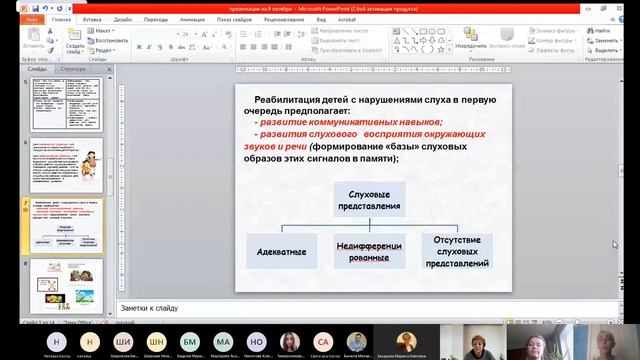Select the Format Painter brush icon
The width and height of the screenshot is (640, 360).
(50, 50)
